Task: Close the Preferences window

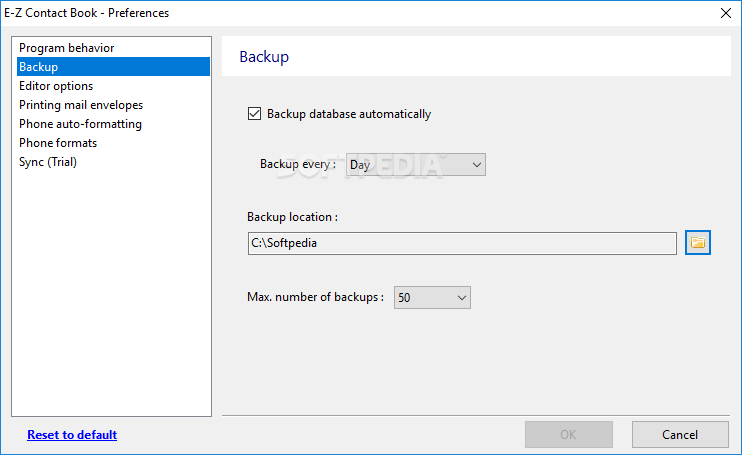Action: tap(726, 13)
